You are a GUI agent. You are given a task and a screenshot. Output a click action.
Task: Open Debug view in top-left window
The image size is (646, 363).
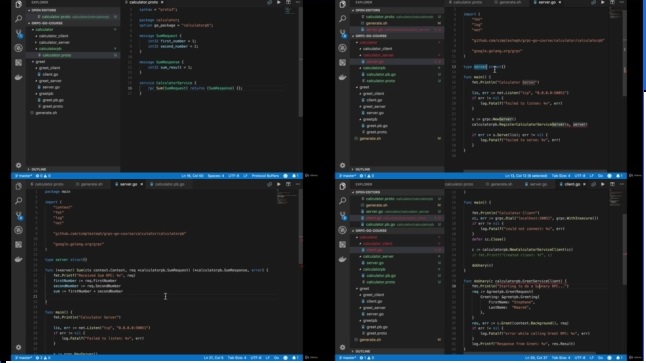tap(19, 48)
